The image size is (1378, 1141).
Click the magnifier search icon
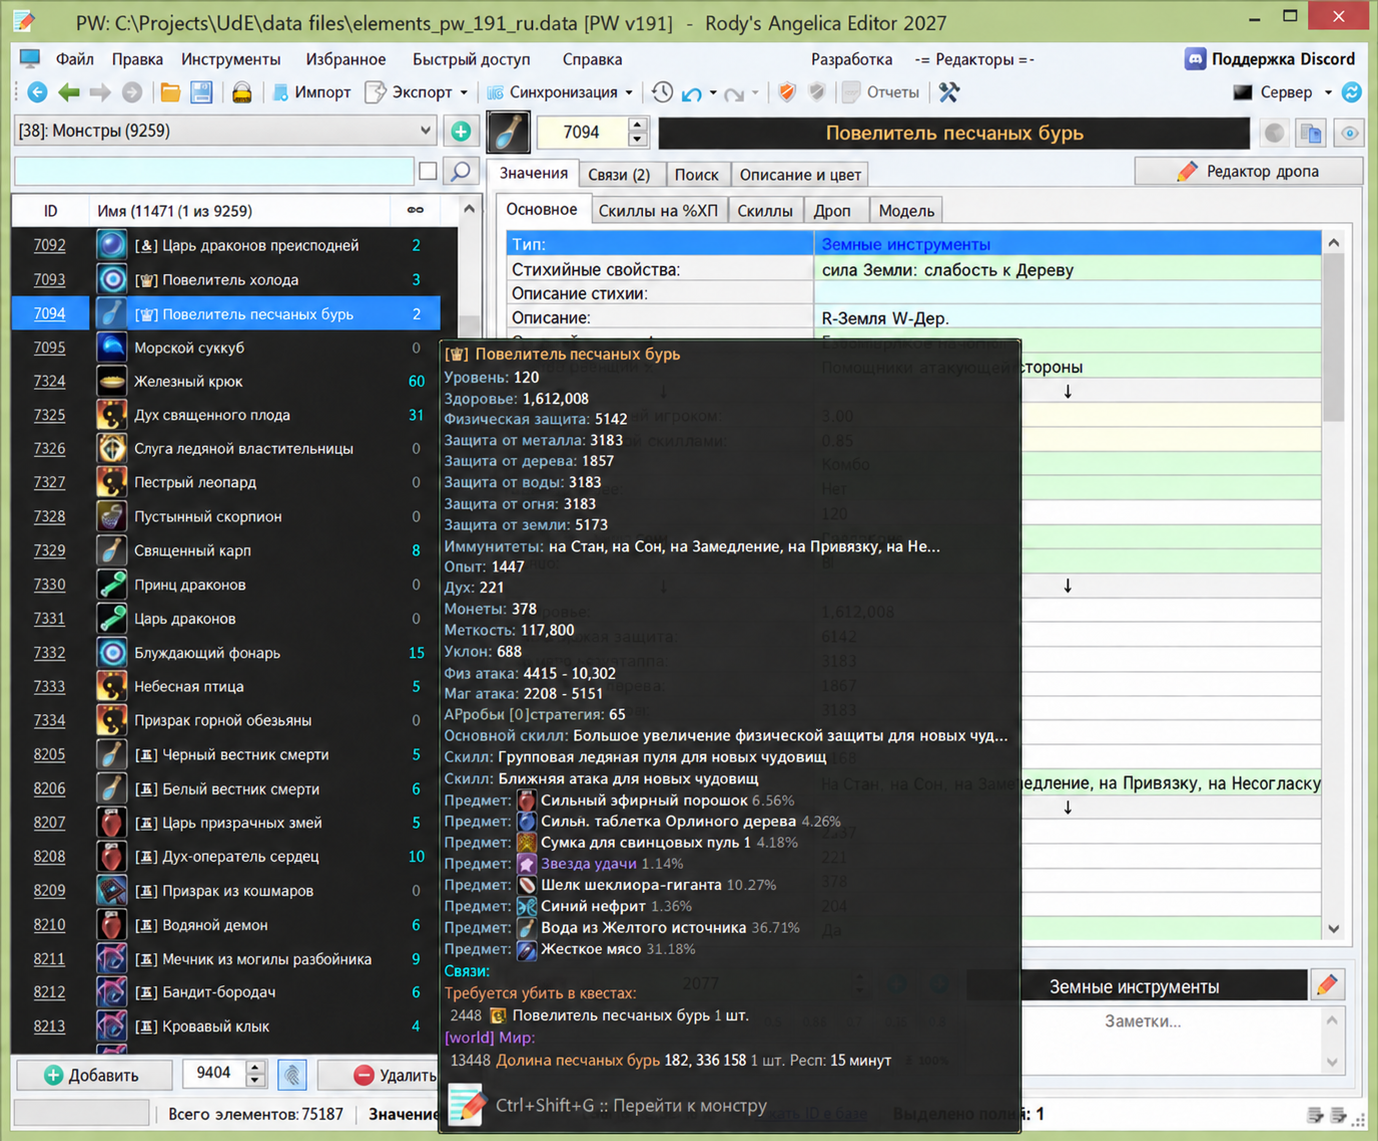pyautogui.click(x=461, y=172)
